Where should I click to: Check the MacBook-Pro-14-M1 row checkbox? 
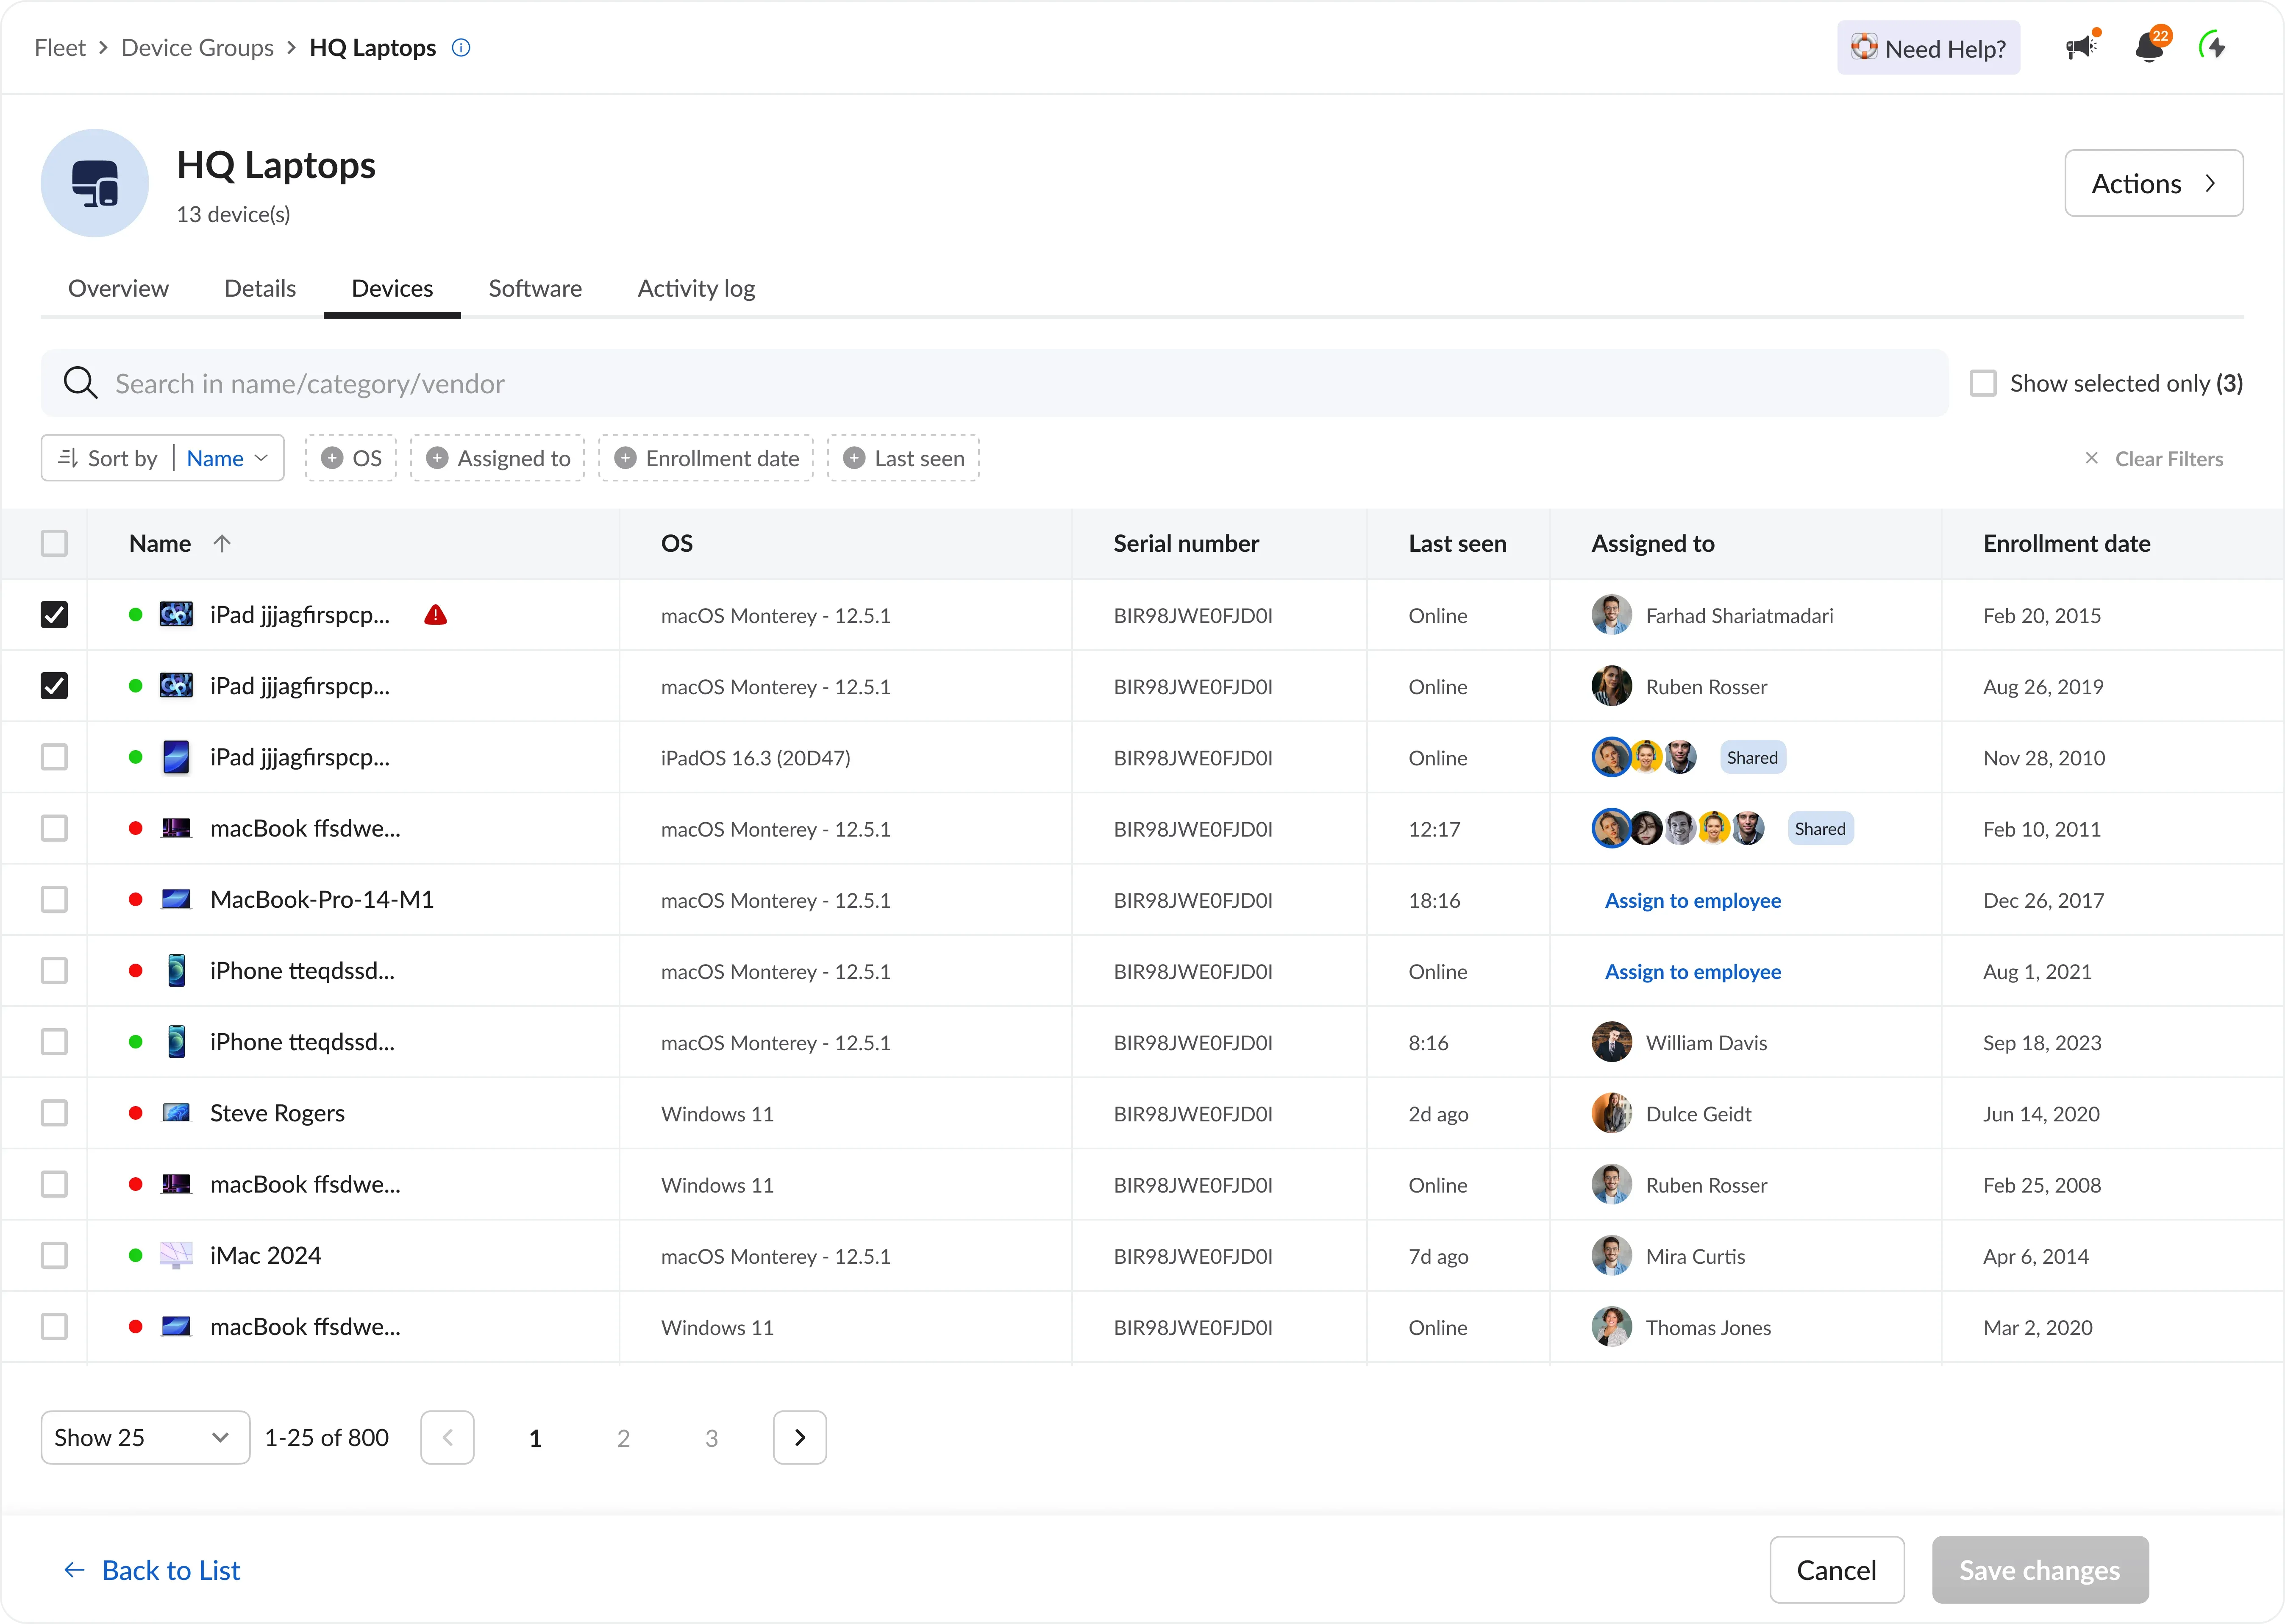coord(54,899)
